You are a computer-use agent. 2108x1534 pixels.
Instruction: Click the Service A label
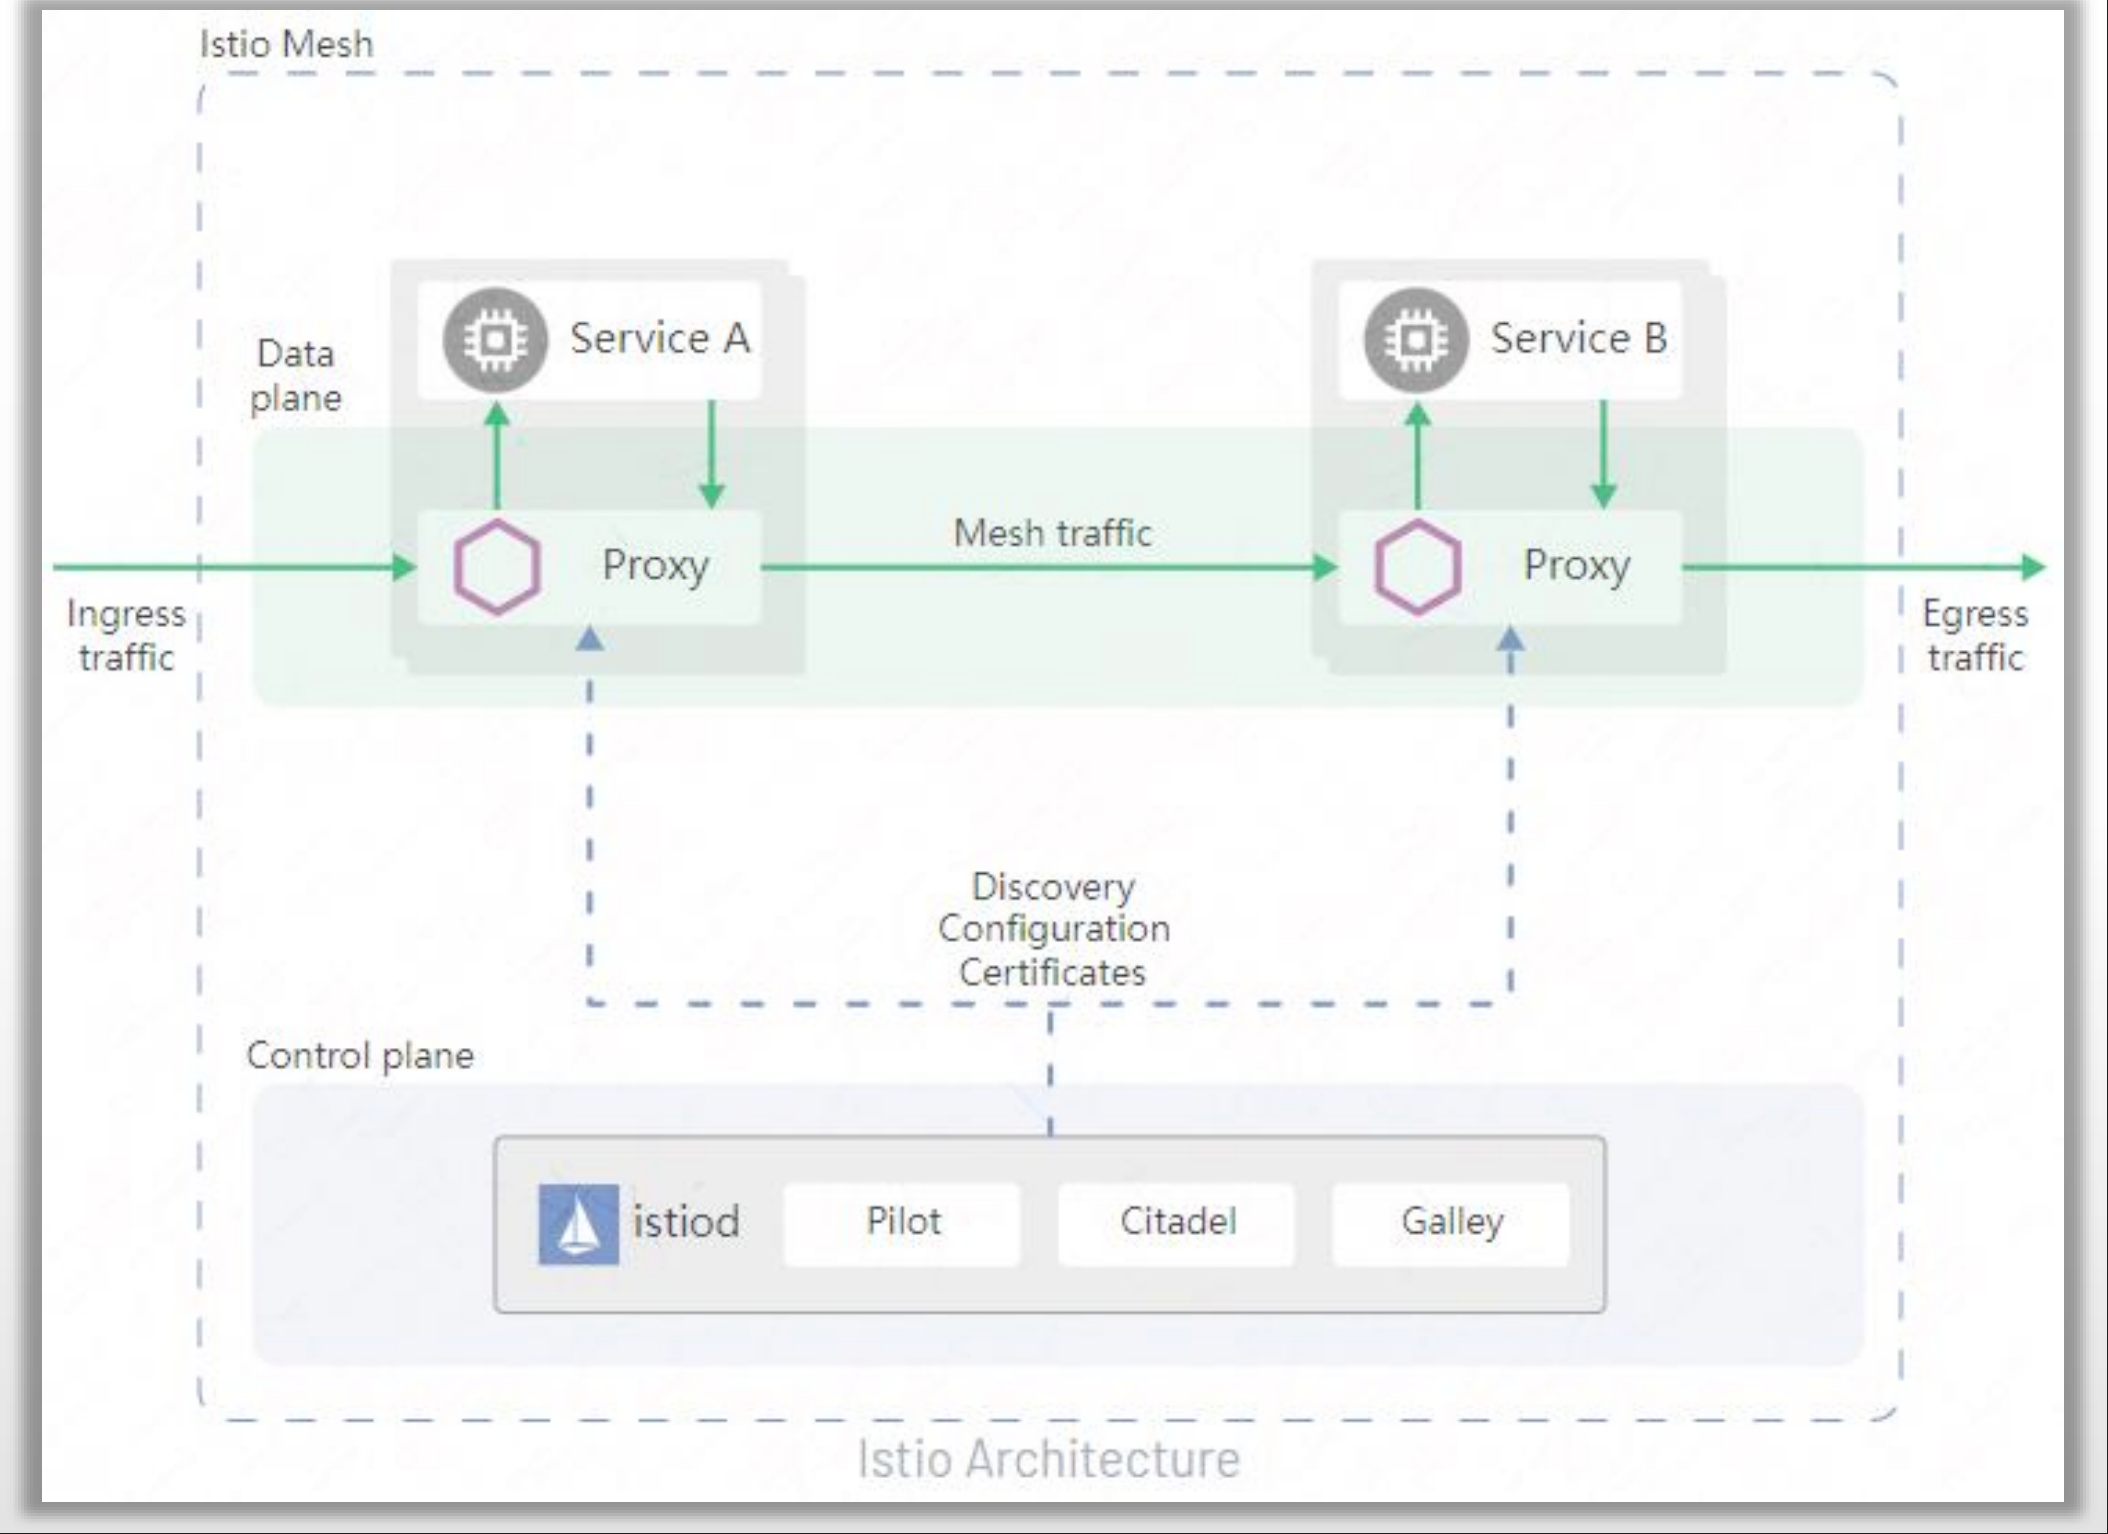(x=660, y=338)
